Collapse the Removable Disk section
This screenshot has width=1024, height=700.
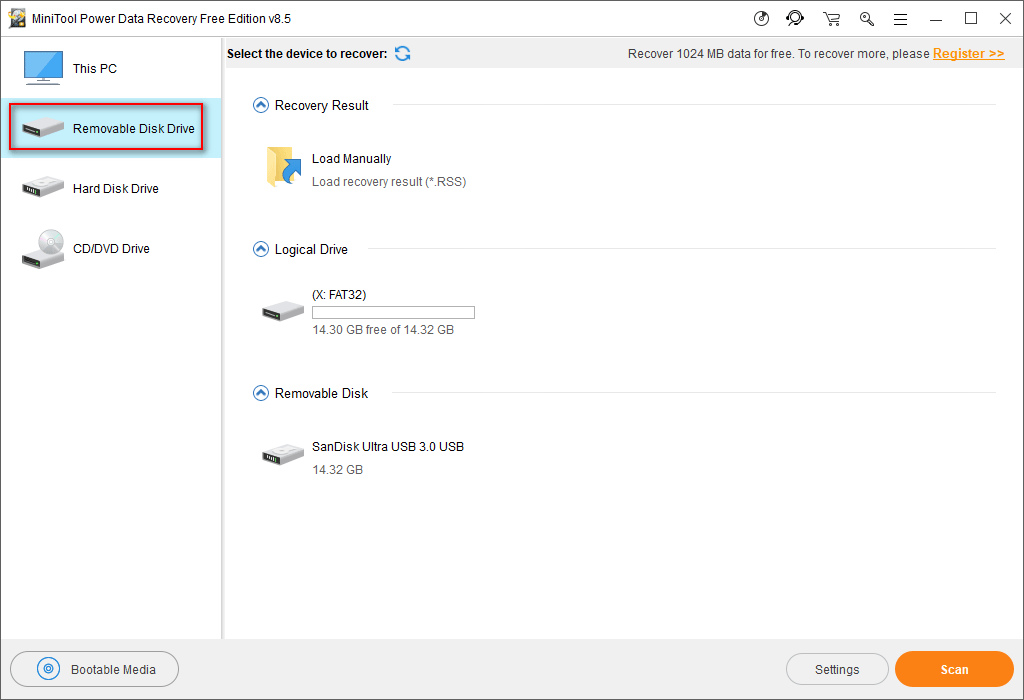(x=261, y=393)
